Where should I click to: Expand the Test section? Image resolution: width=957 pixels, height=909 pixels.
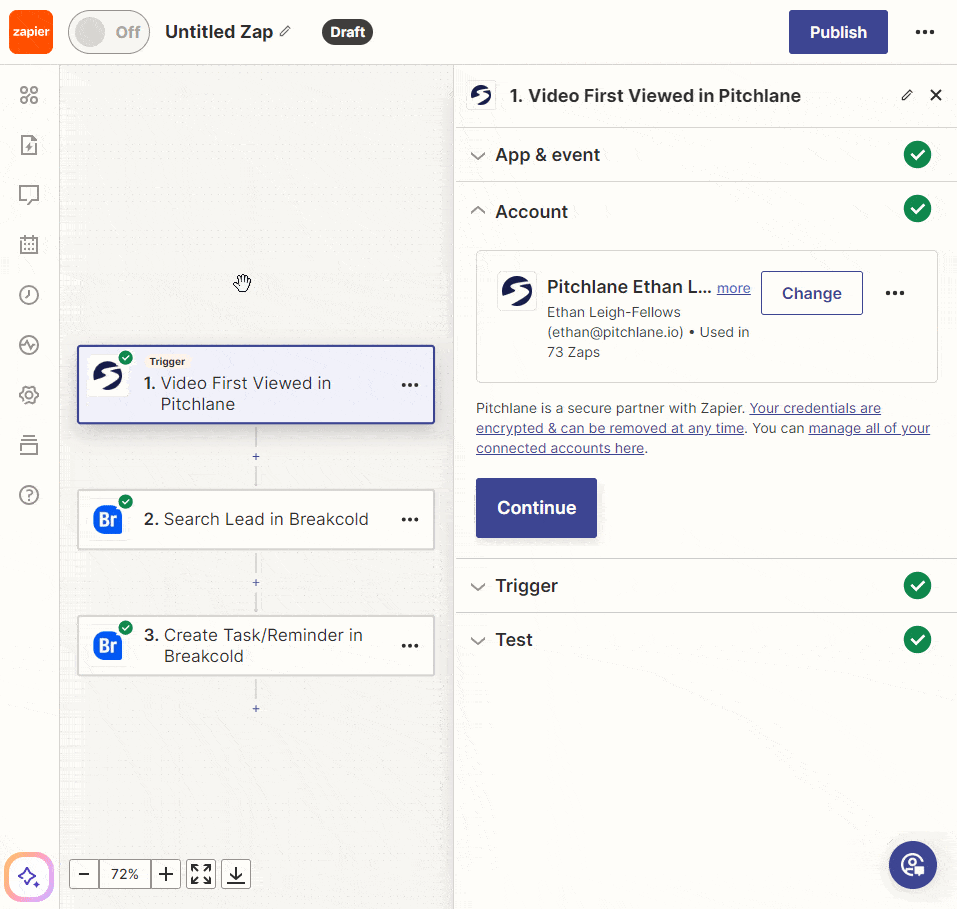click(x=706, y=640)
